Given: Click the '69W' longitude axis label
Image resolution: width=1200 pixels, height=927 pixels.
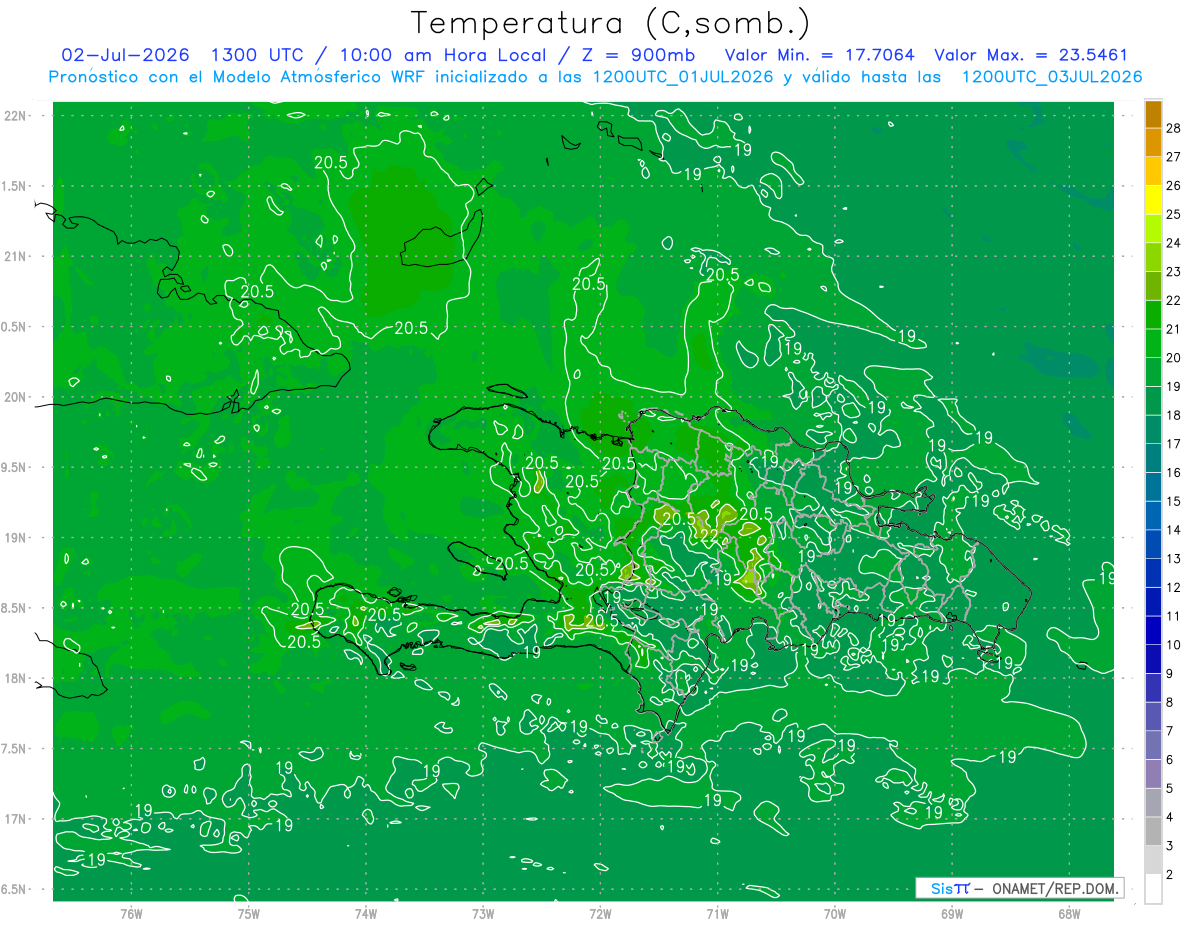Looking at the screenshot, I should (x=951, y=914).
